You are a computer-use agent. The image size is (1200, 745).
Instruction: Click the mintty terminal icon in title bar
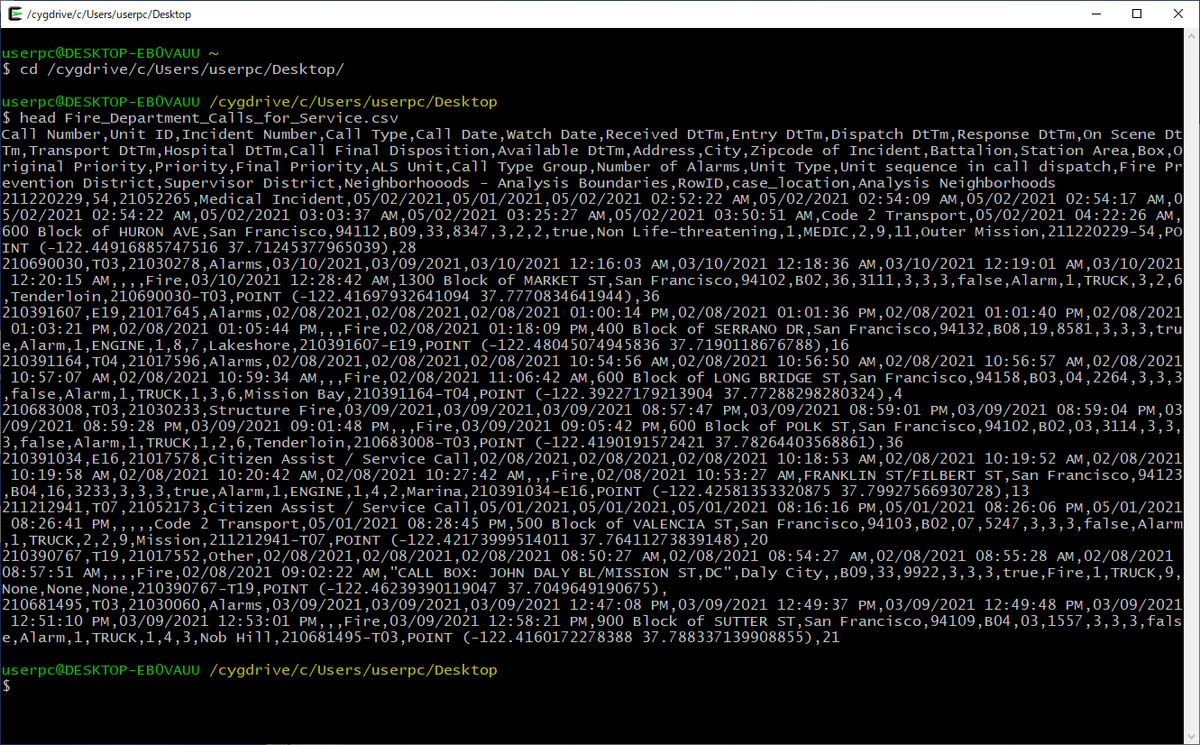(13, 14)
